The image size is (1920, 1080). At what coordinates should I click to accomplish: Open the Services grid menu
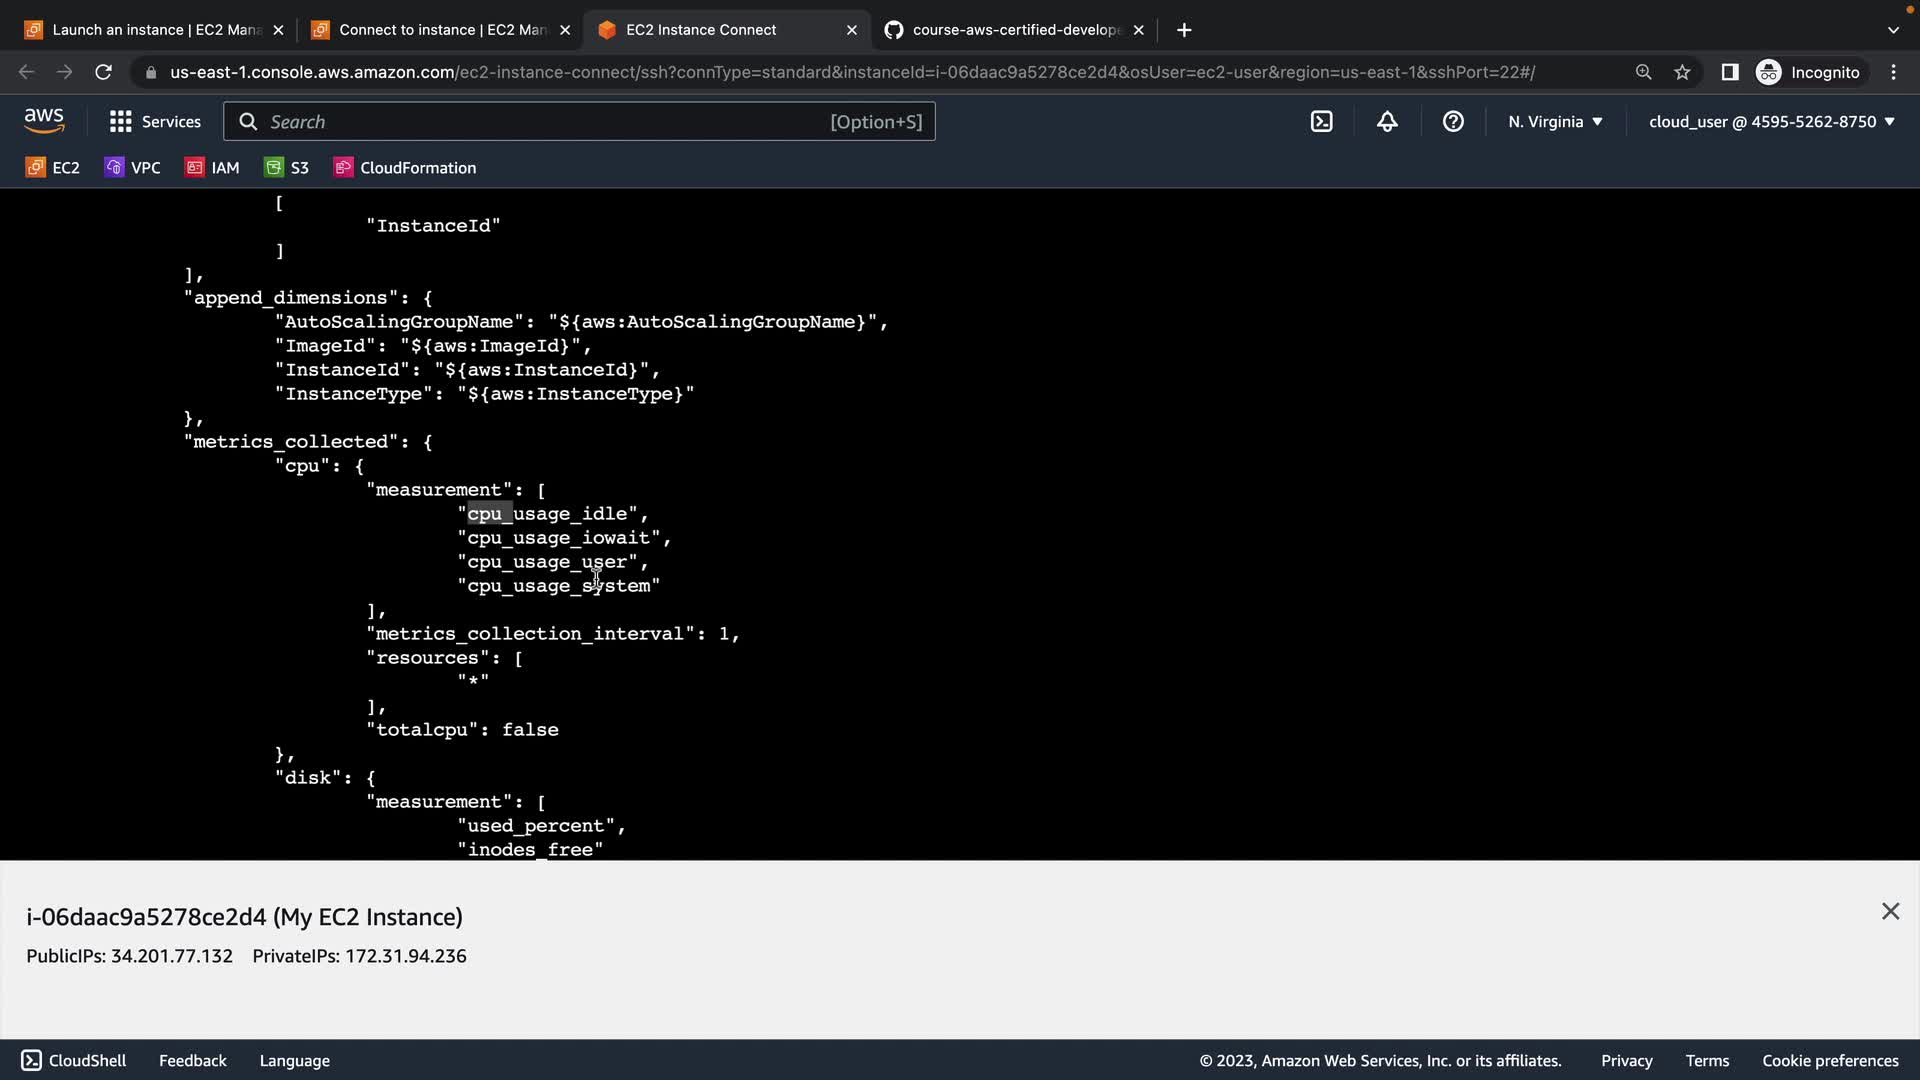pyautogui.click(x=155, y=121)
